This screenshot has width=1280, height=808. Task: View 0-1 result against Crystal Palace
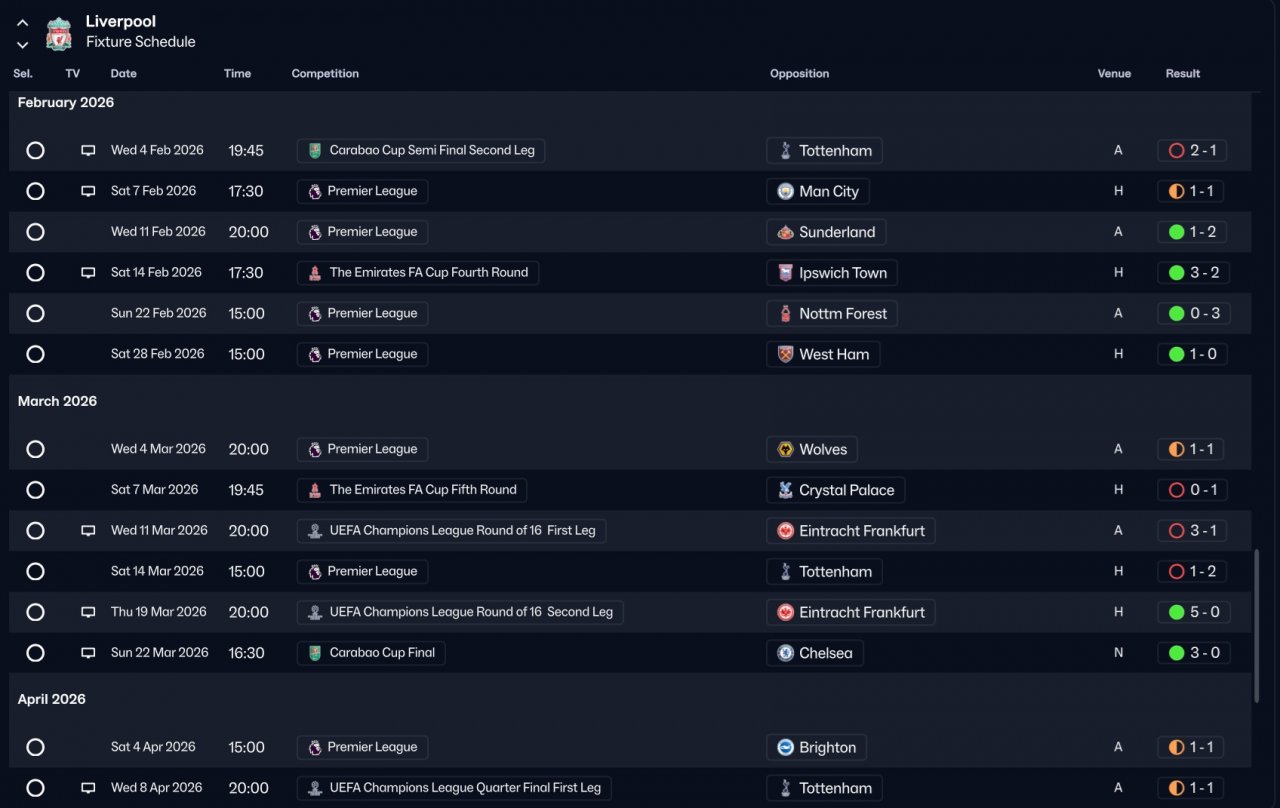pyautogui.click(x=1192, y=490)
